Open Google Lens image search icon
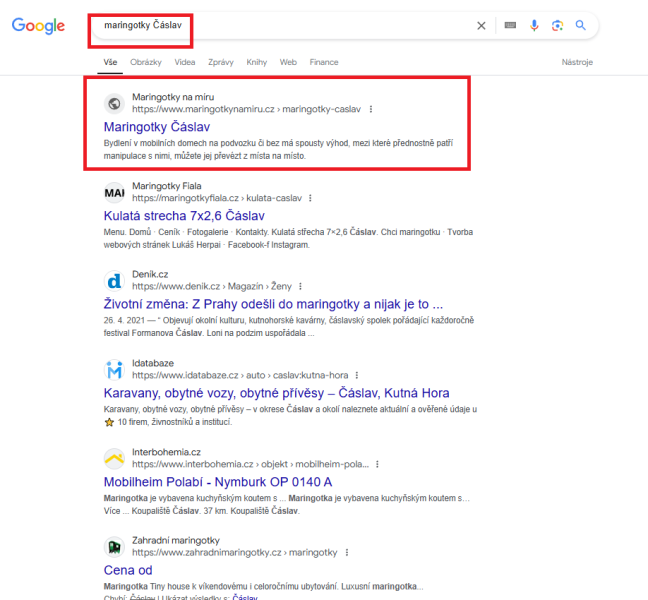The height and width of the screenshot is (600, 648). point(557,26)
